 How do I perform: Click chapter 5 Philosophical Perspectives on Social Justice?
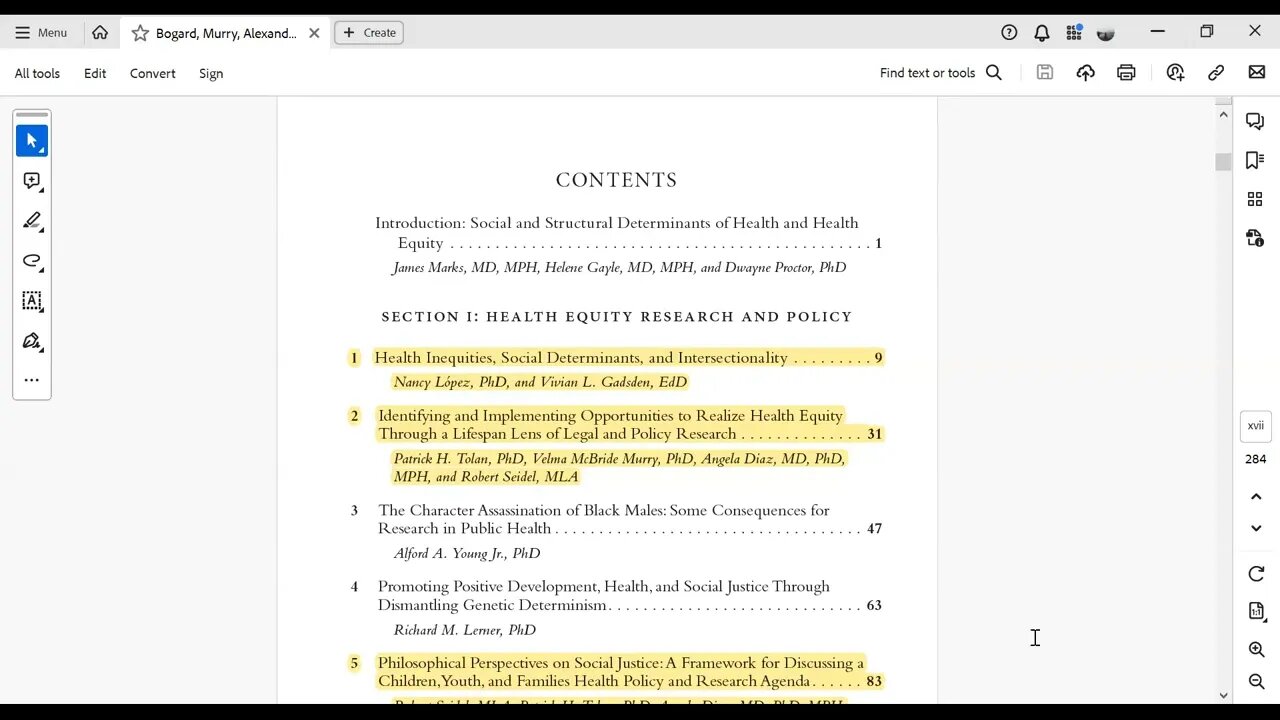click(x=629, y=672)
